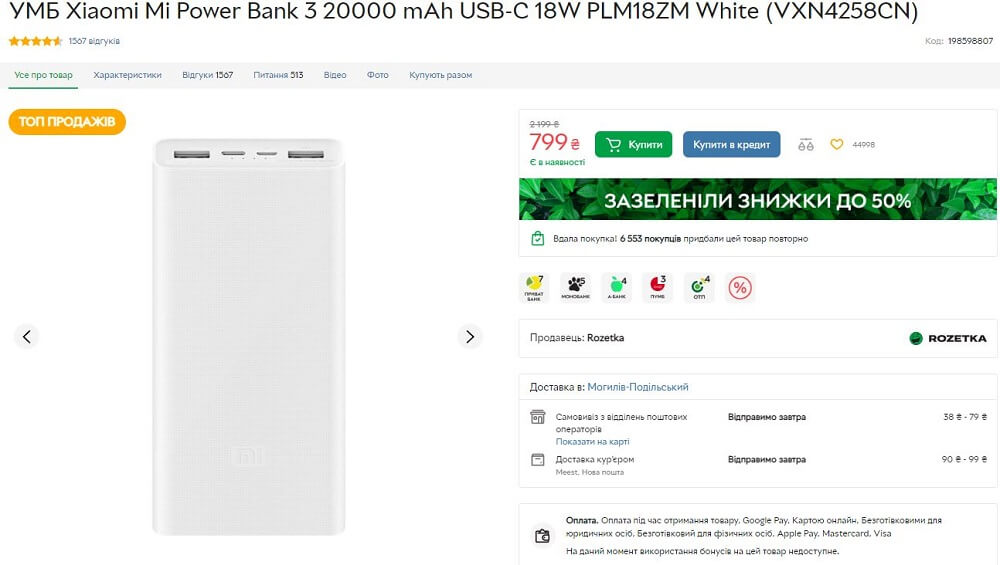Show next product photo with right arrow
This screenshot has height=565, width=1000.
tap(470, 336)
